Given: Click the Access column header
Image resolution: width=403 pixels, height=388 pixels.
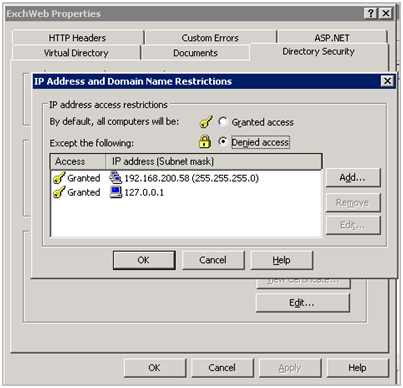Looking at the screenshot, I should click(x=78, y=162).
